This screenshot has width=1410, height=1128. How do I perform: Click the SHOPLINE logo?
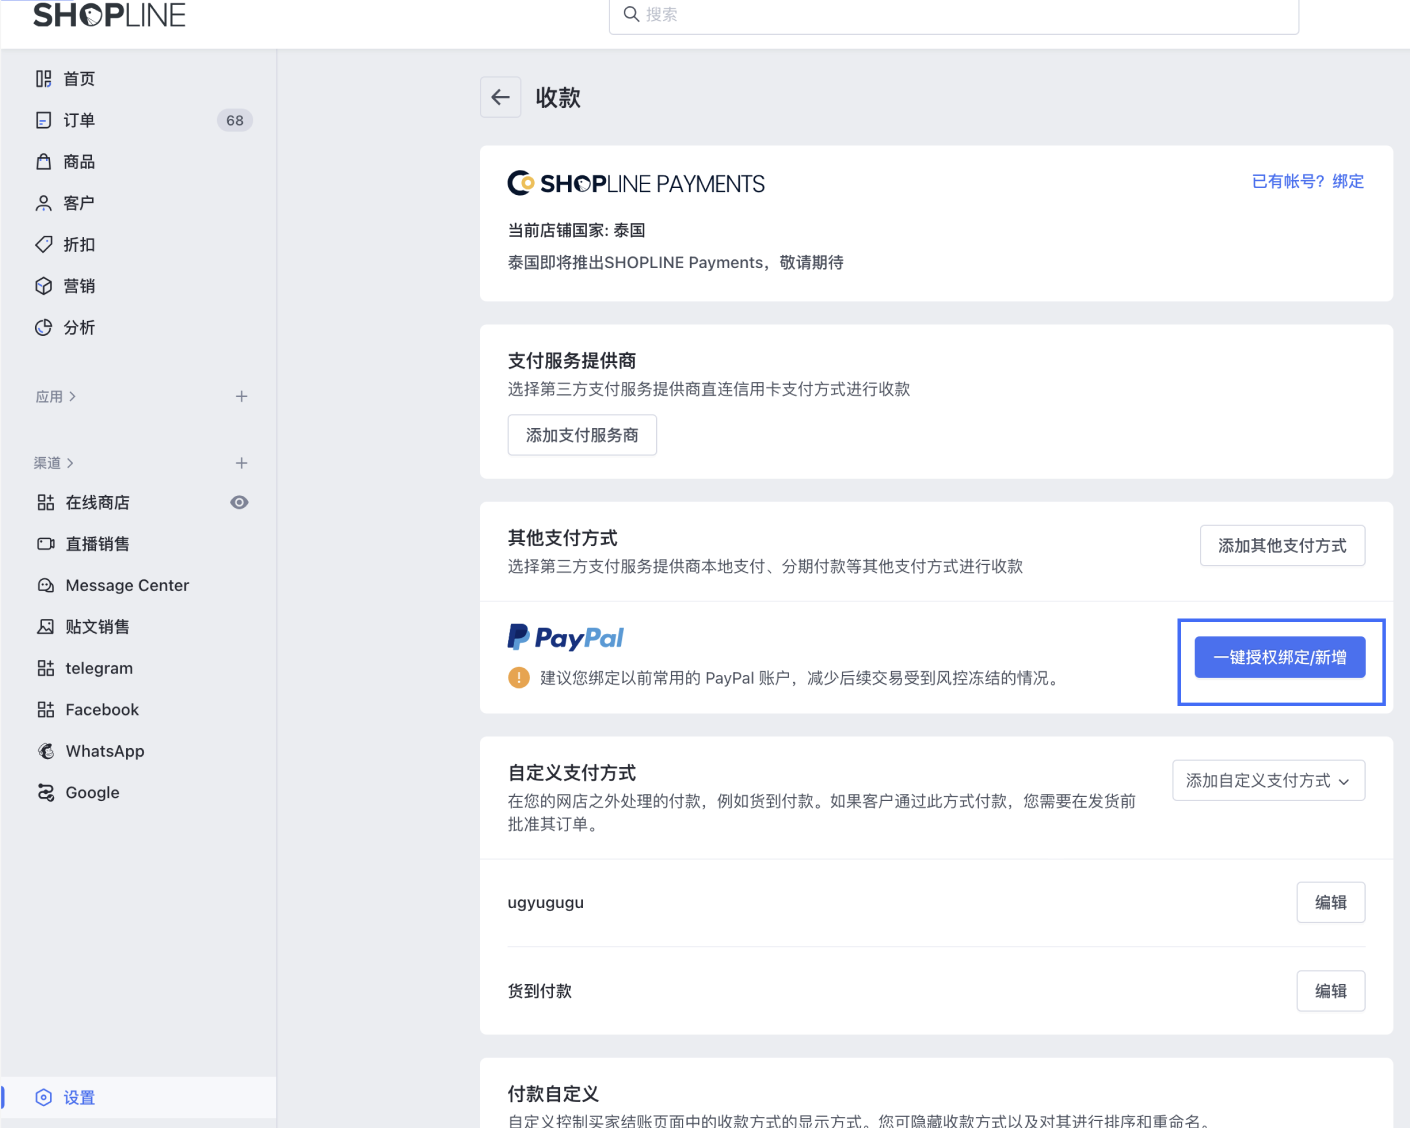pos(109,15)
